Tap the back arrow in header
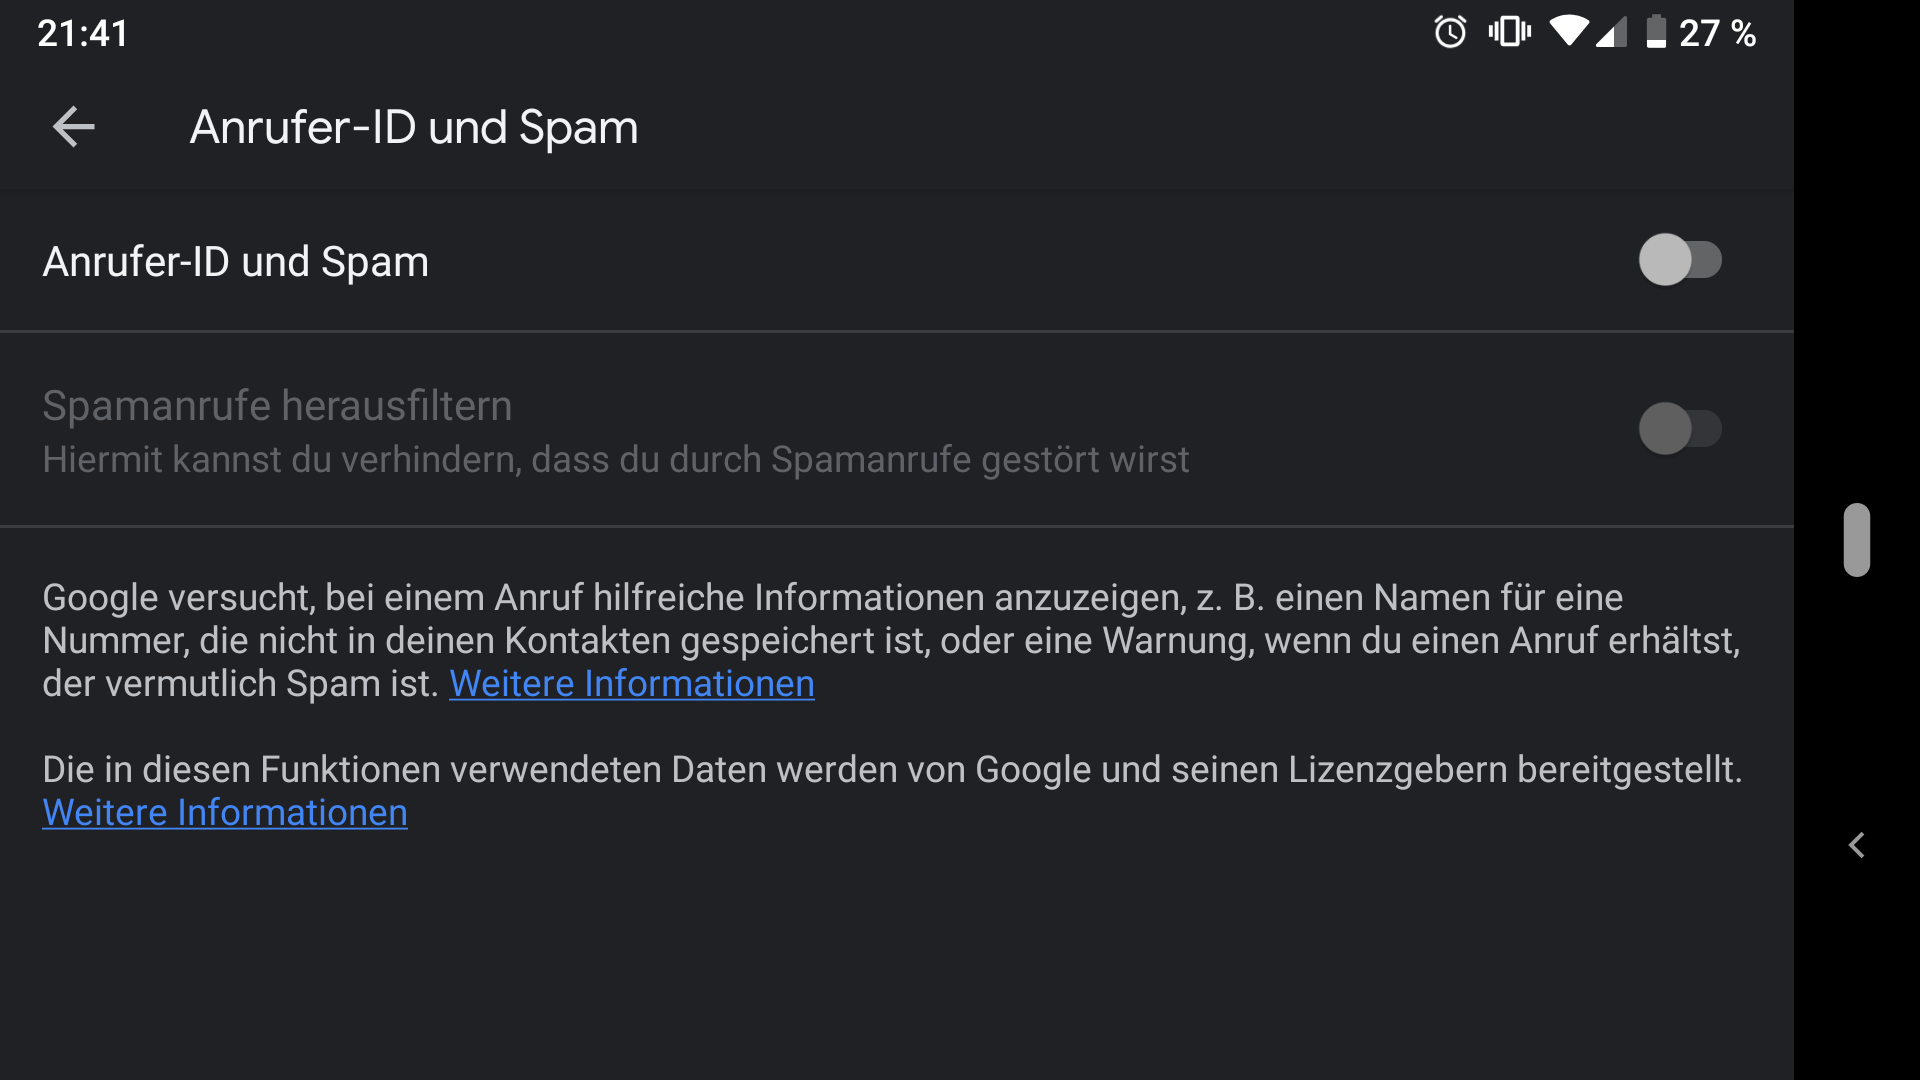The height and width of the screenshot is (1080, 1920). pyautogui.click(x=73, y=127)
